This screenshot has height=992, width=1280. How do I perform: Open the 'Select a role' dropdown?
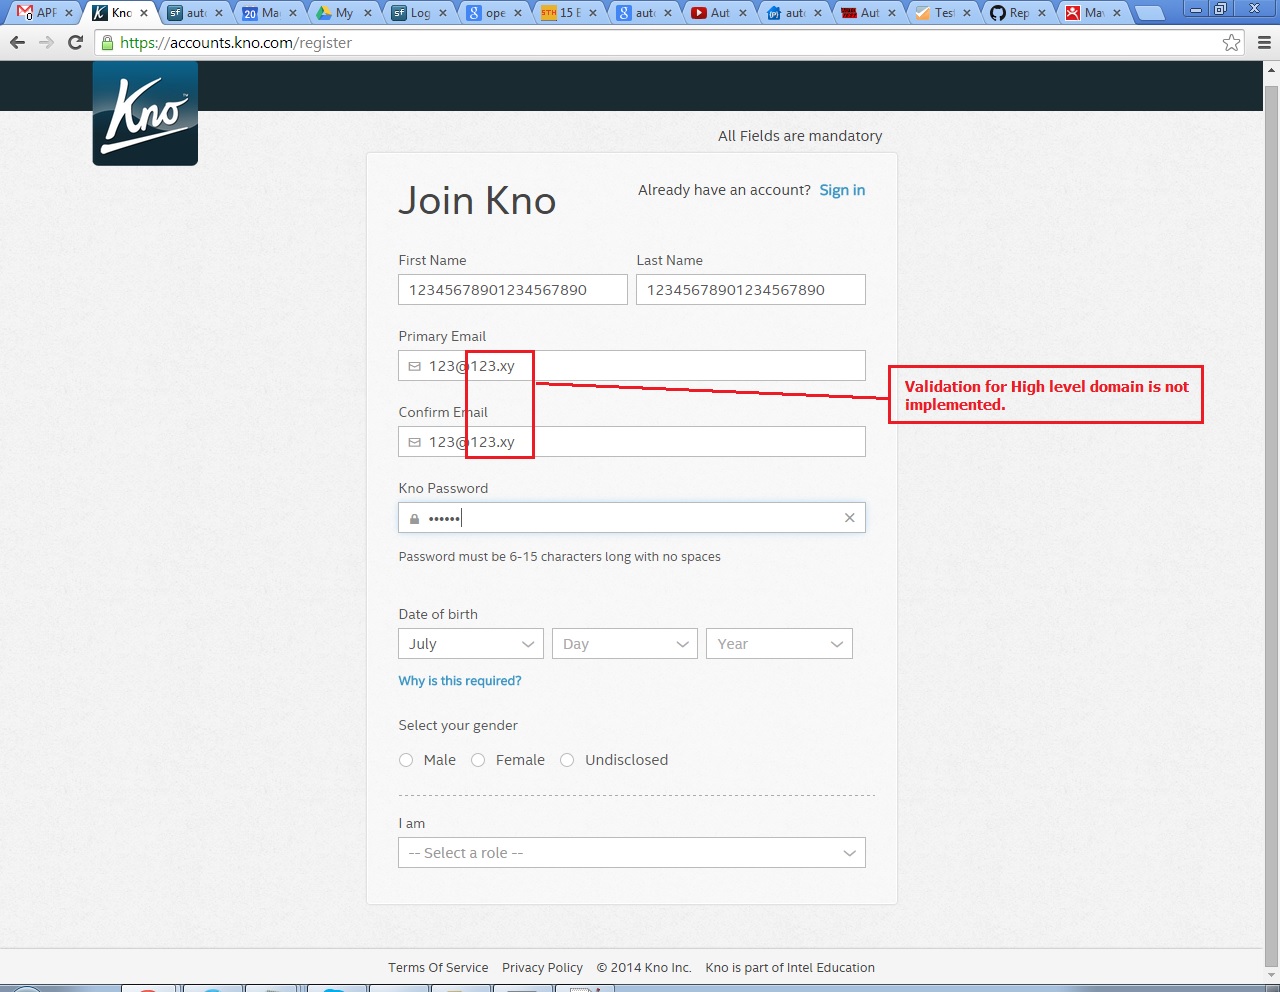632,853
